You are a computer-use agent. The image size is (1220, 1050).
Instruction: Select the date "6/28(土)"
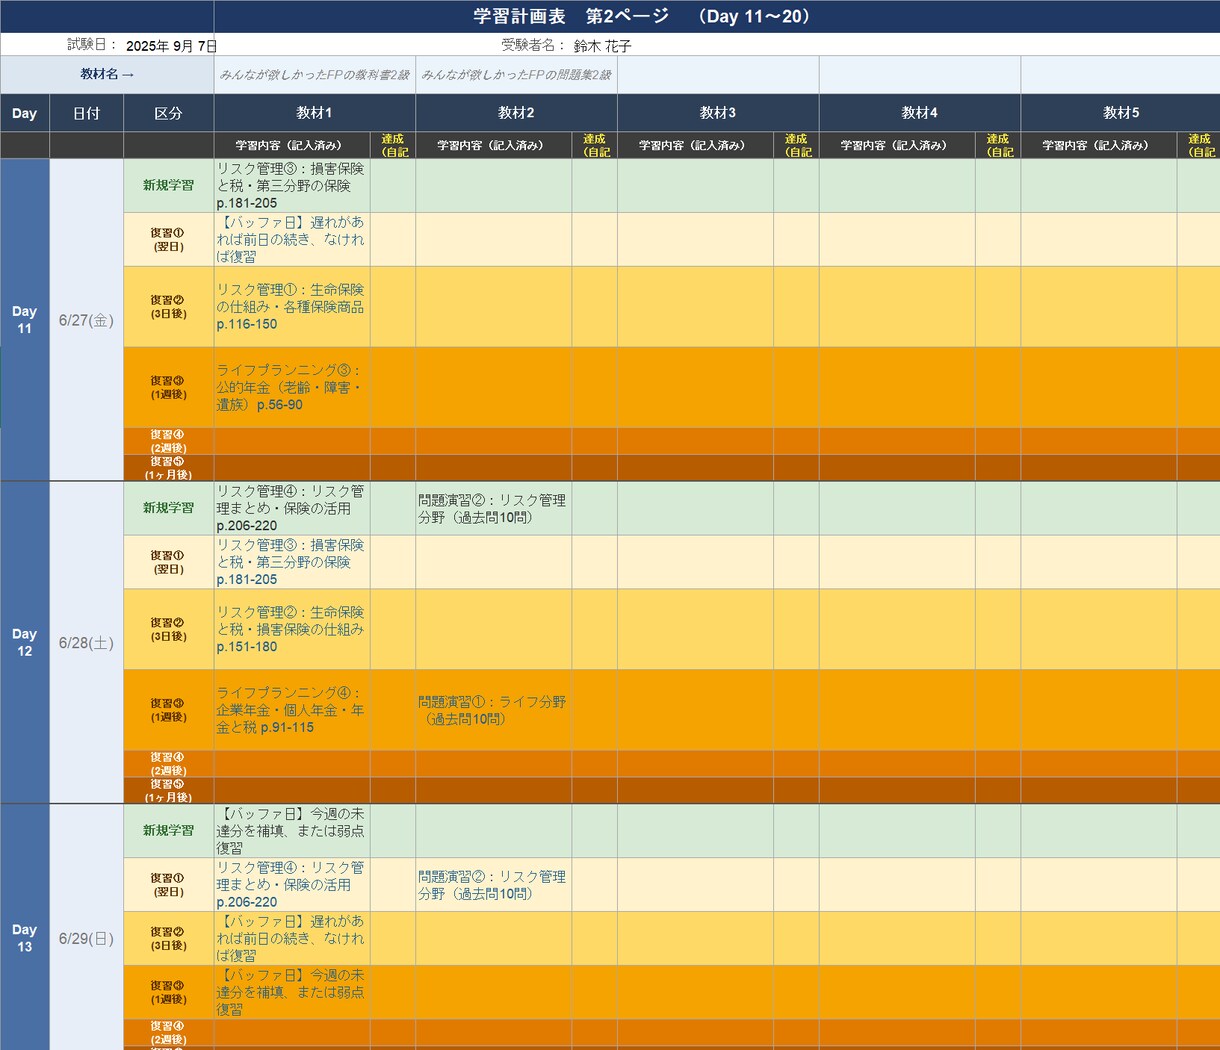click(87, 643)
